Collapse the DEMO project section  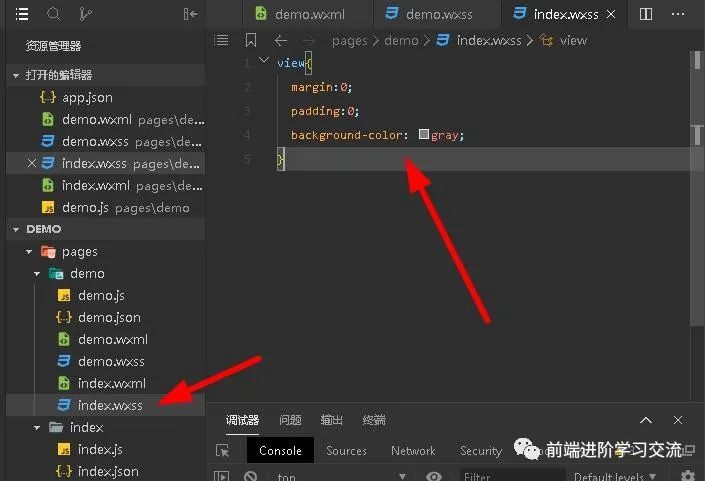16,229
